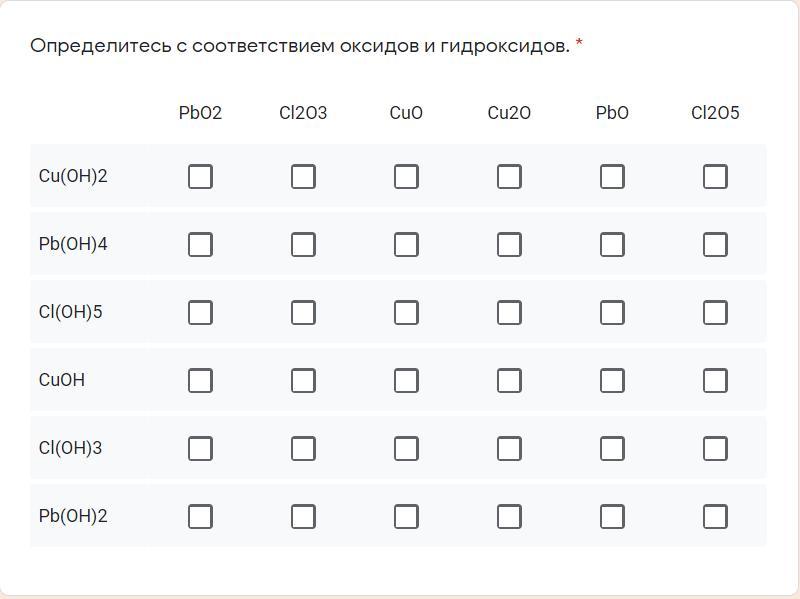Select Pb(OH)4 checkbox under PbO column
800x599 pixels.
pos(612,245)
